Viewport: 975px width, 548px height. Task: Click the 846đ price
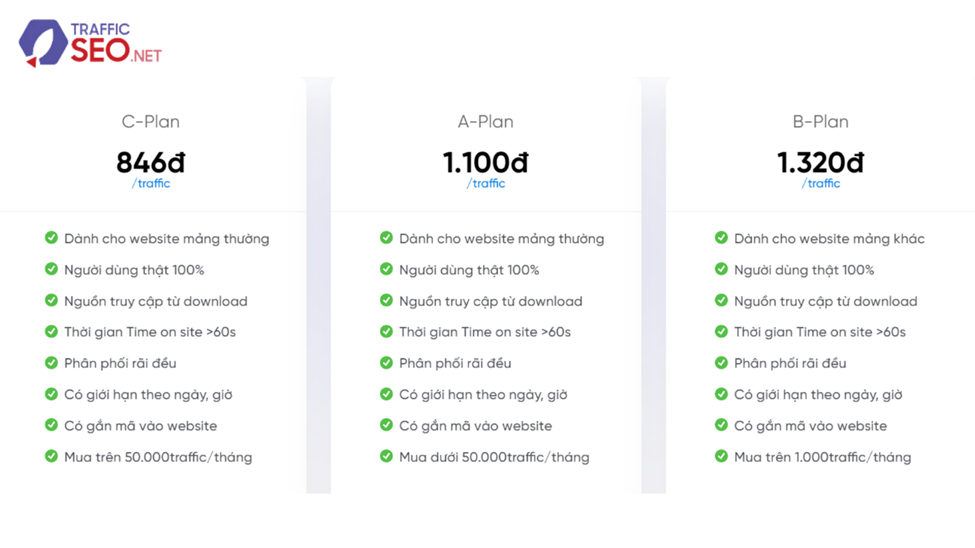[150, 162]
